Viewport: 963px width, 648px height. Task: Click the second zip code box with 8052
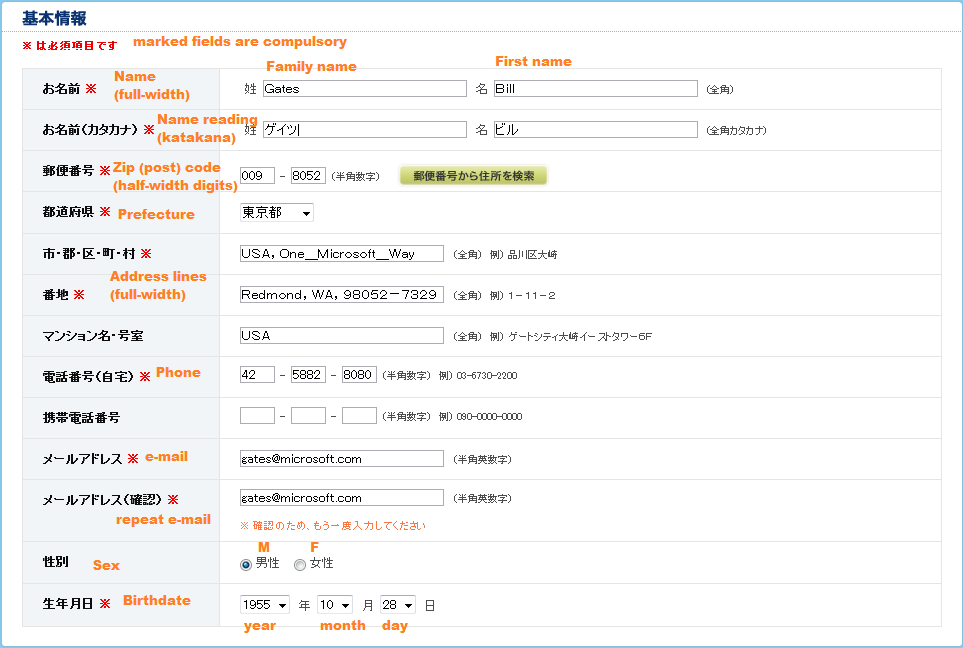tap(308, 176)
